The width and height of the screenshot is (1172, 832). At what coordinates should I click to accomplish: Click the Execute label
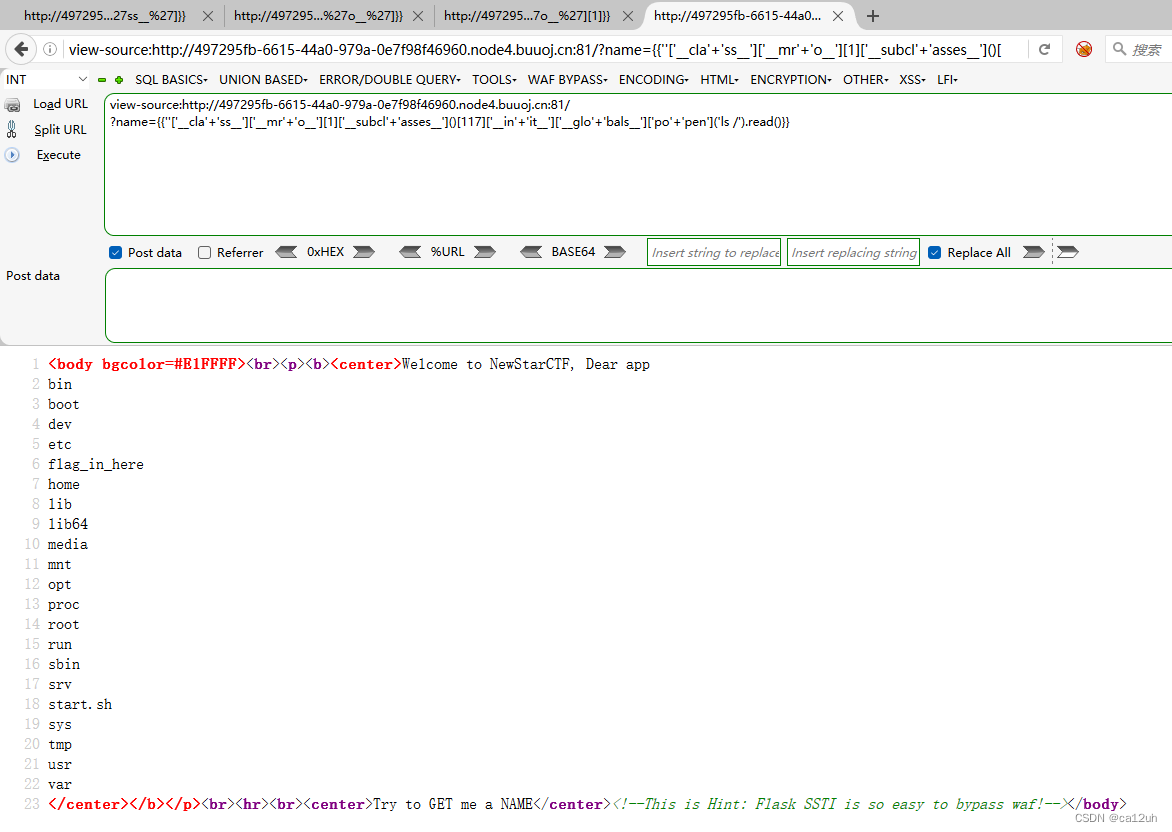tap(58, 155)
